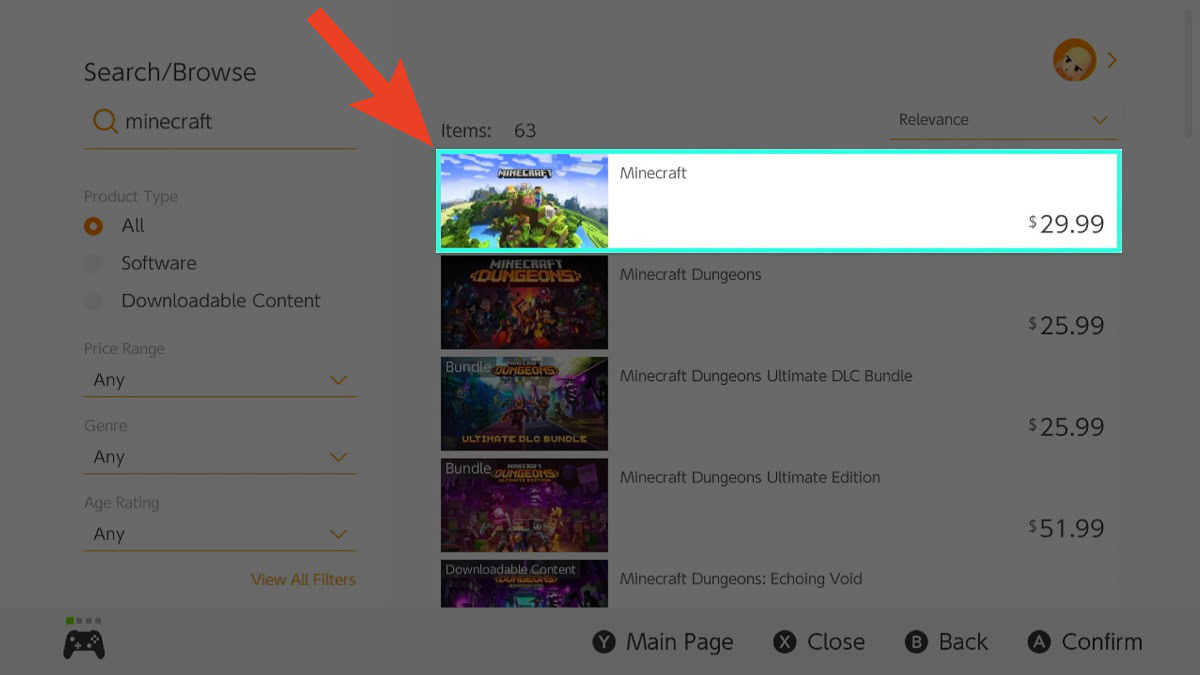
Task: Open the Relevance sort dropdown
Action: click(x=1003, y=120)
